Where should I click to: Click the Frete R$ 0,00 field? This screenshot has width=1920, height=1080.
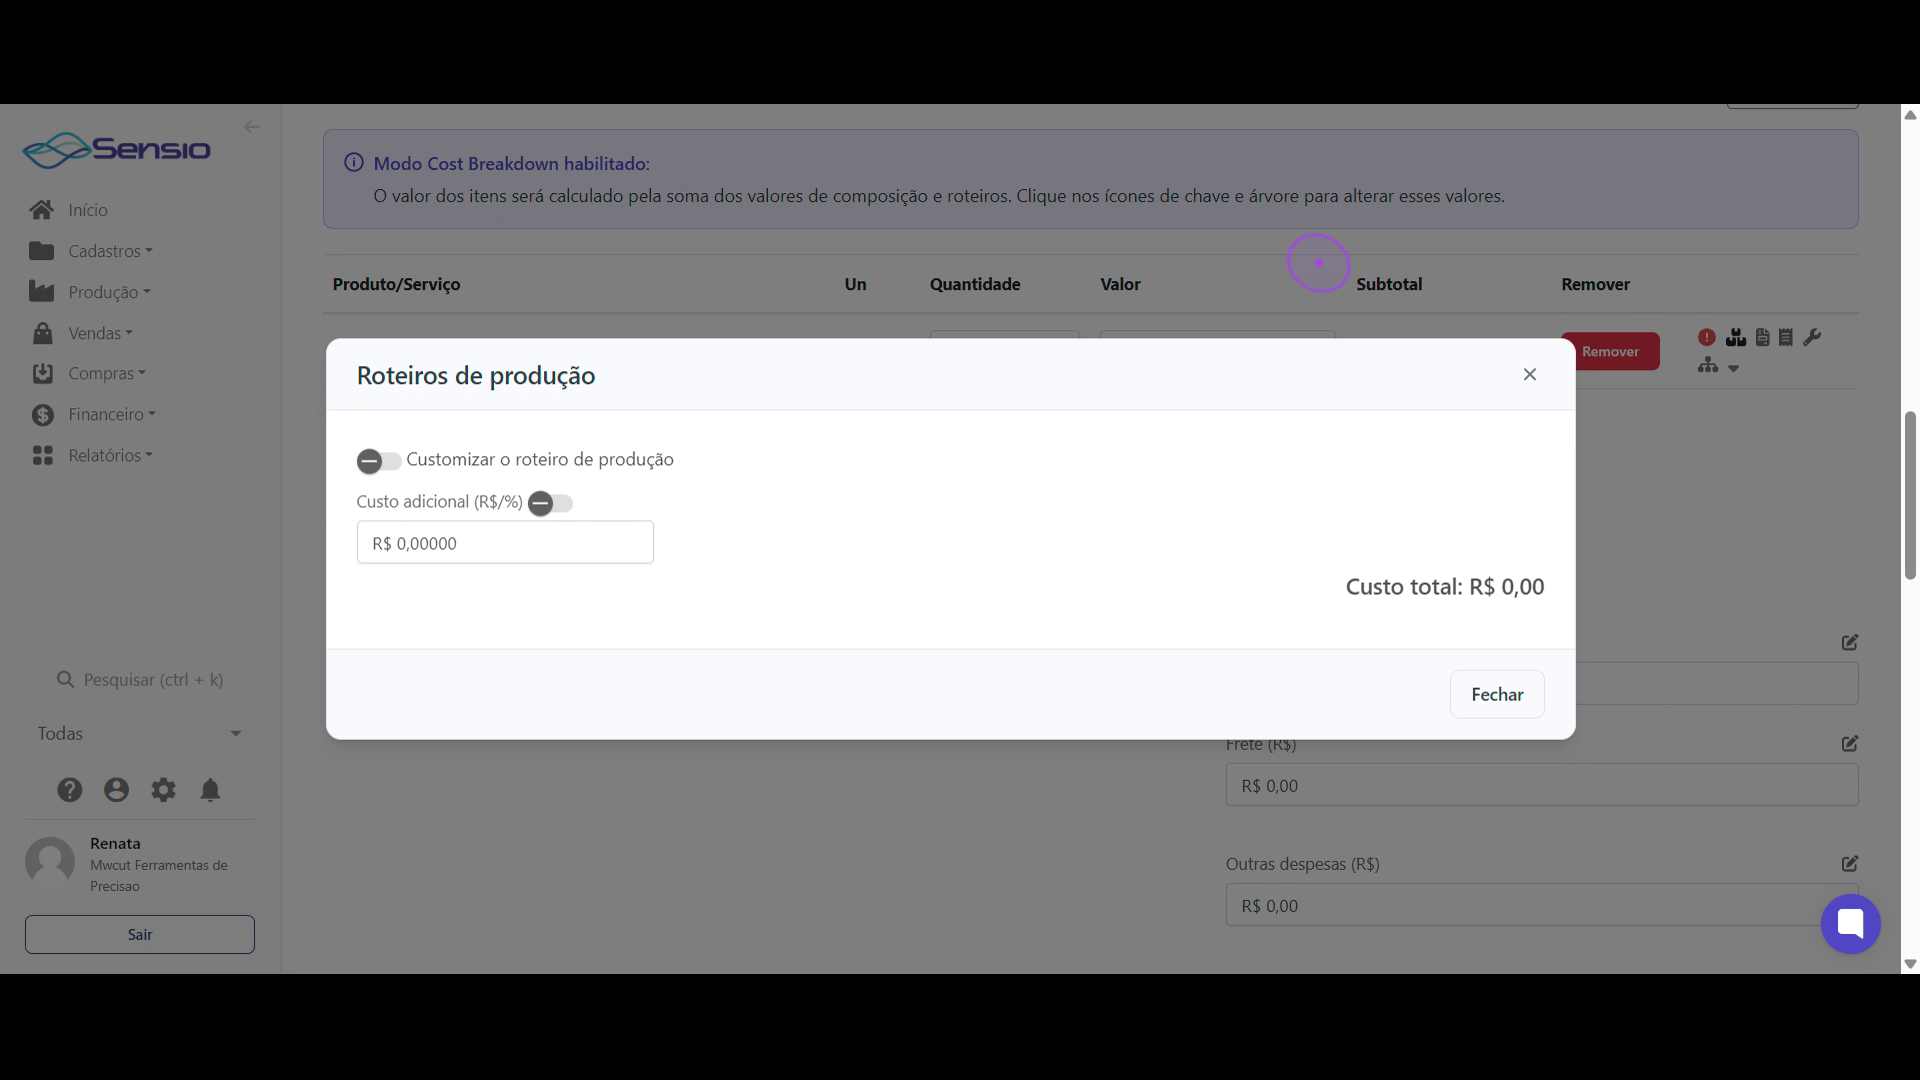(x=1542, y=785)
